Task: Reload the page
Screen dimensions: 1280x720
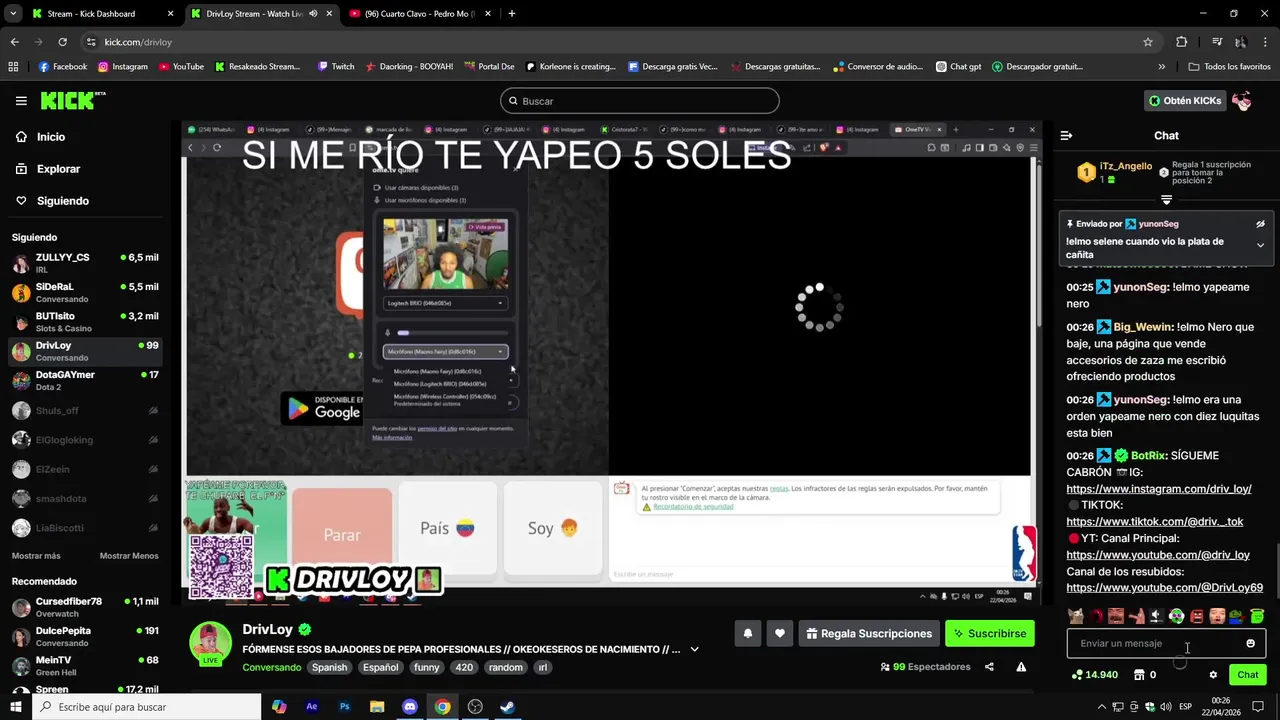Action: pyautogui.click(x=62, y=42)
